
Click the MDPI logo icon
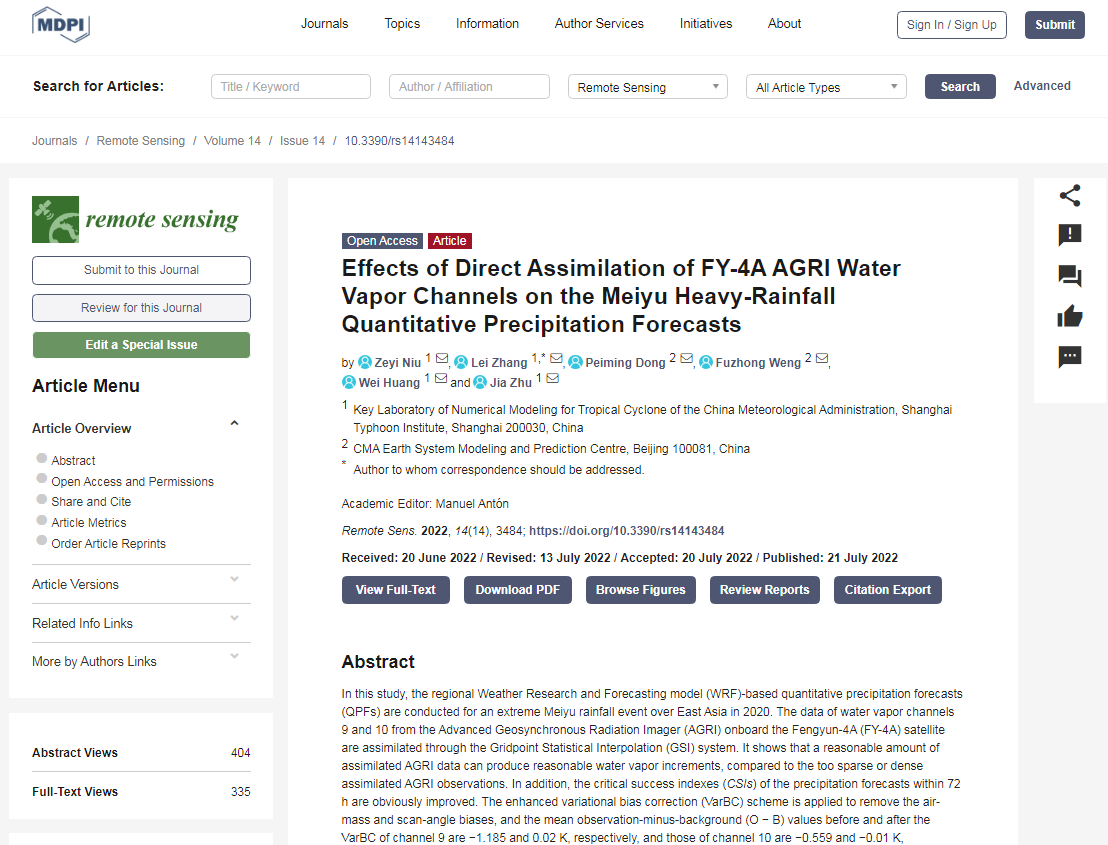pyautogui.click(x=61, y=25)
